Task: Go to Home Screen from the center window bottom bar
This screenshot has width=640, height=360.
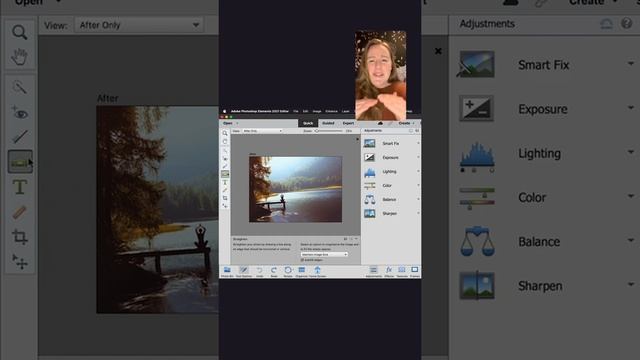Action: [x=317, y=271]
